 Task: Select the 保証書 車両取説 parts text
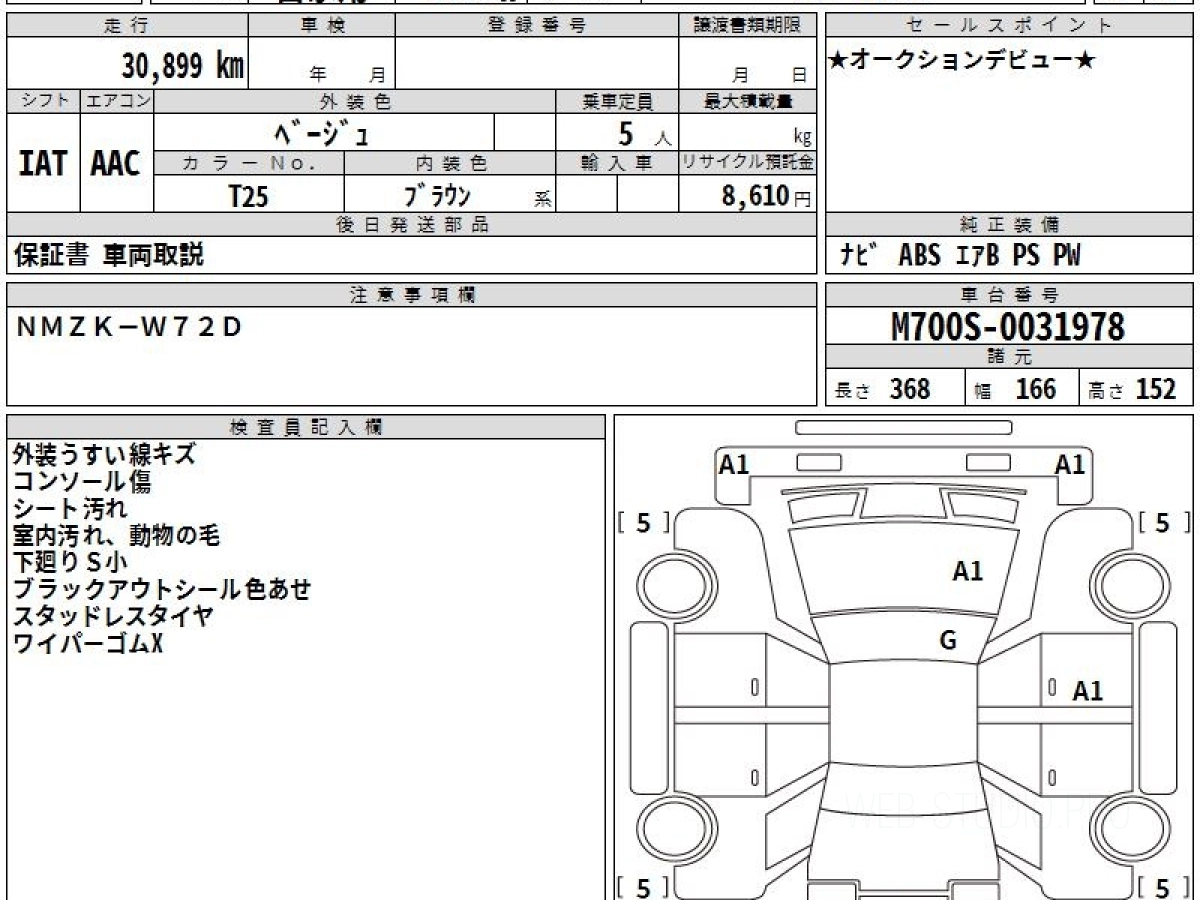coord(109,255)
